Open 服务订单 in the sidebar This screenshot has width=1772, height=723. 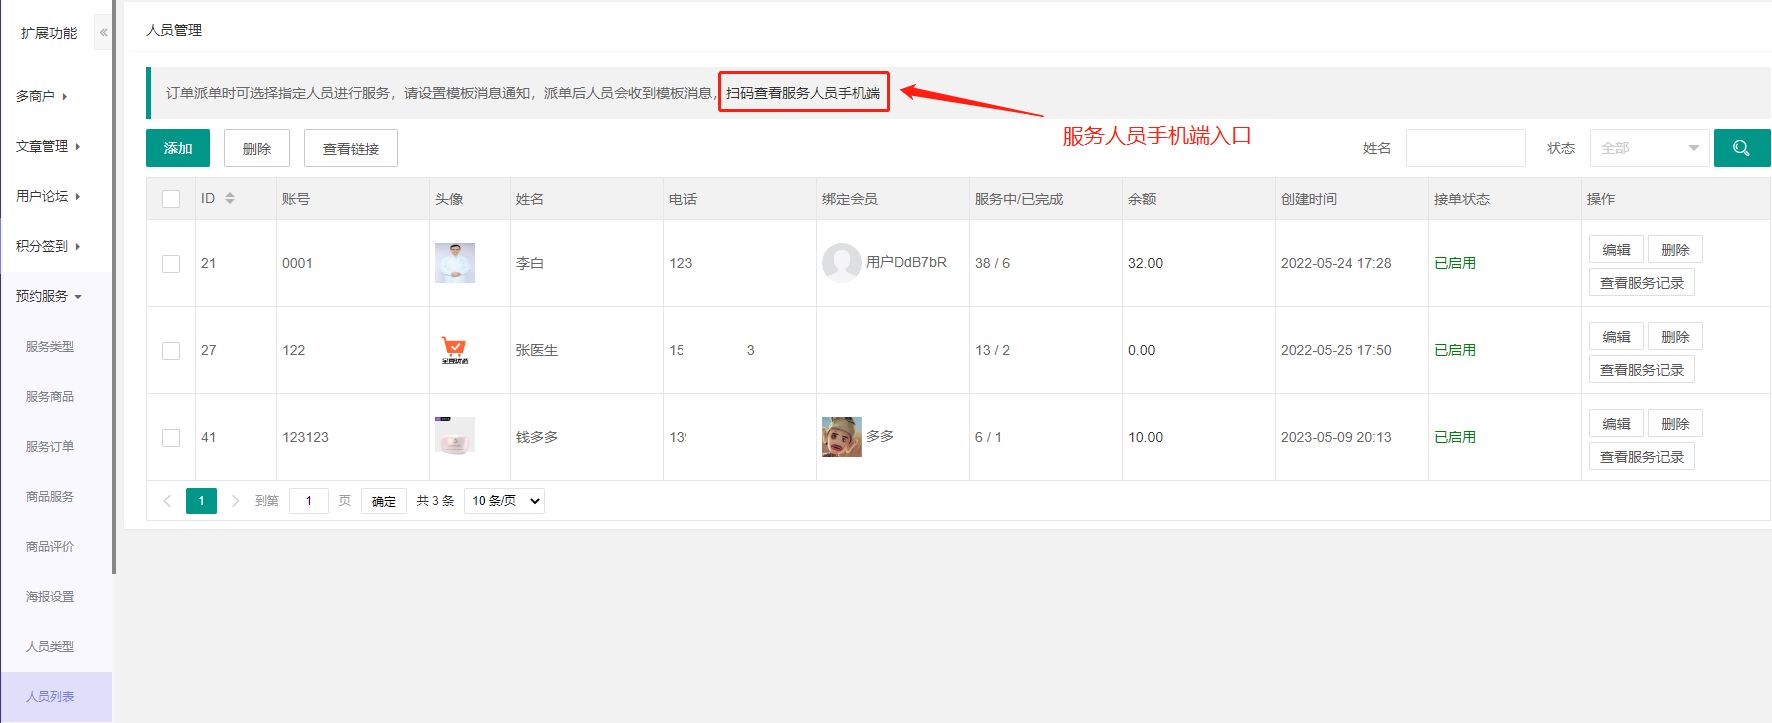coord(50,447)
